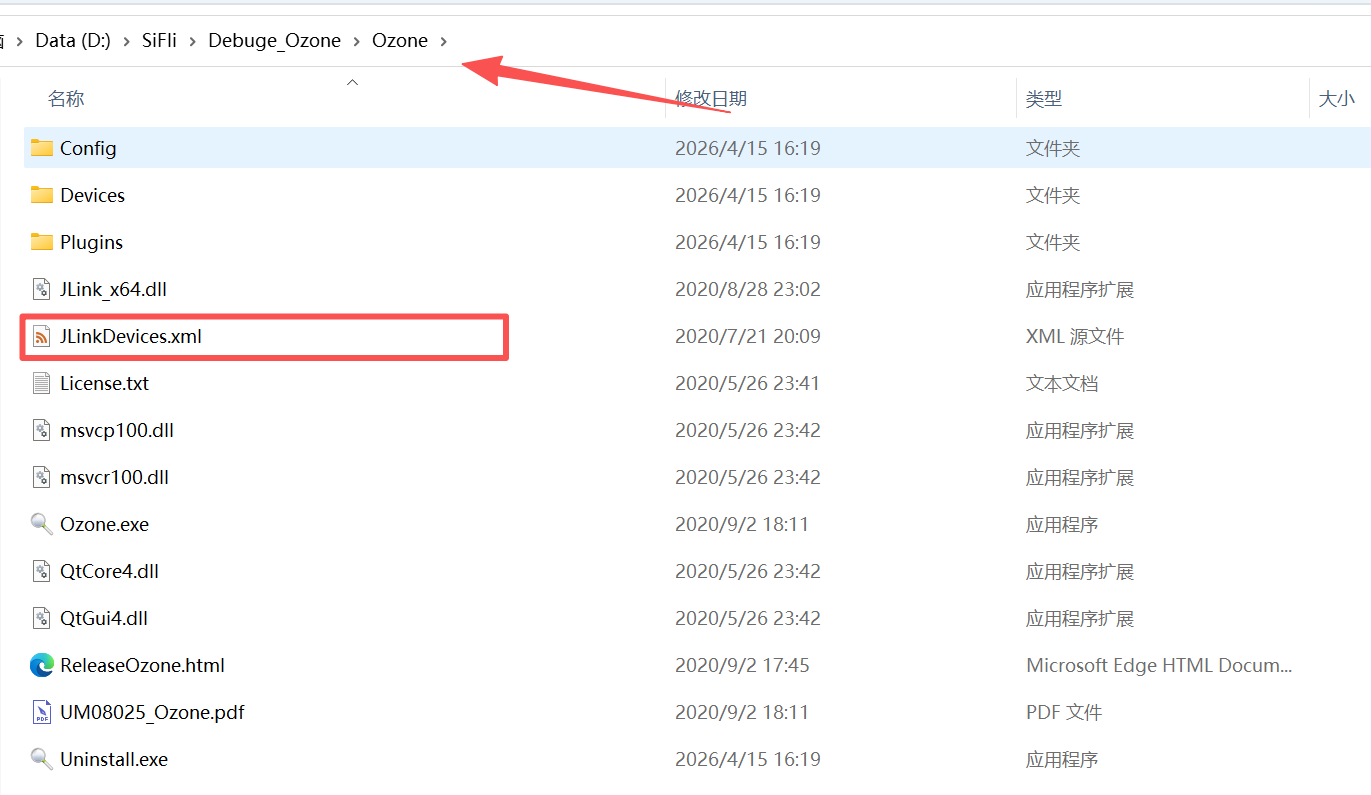Image resolution: width=1371 pixels, height=795 pixels.
Task: Select the Plugins folder name
Action: [91, 242]
